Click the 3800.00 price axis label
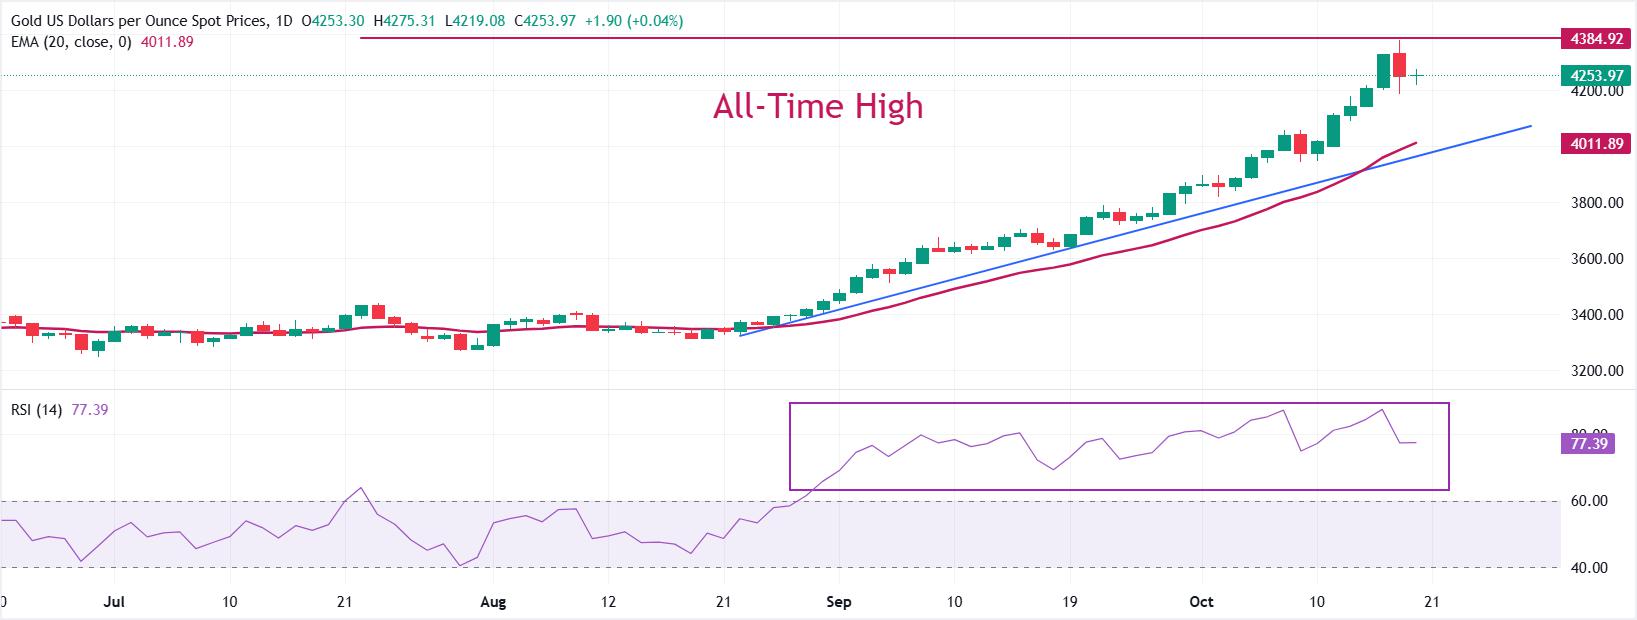This screenshot has height=620, width=1637. click(x=1596, y=203)
